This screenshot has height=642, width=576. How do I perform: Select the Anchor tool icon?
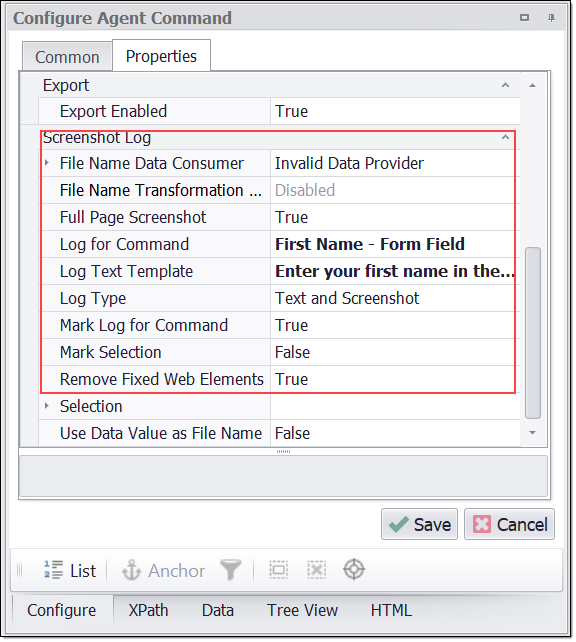pyautogui.click(x=131, y=570)
